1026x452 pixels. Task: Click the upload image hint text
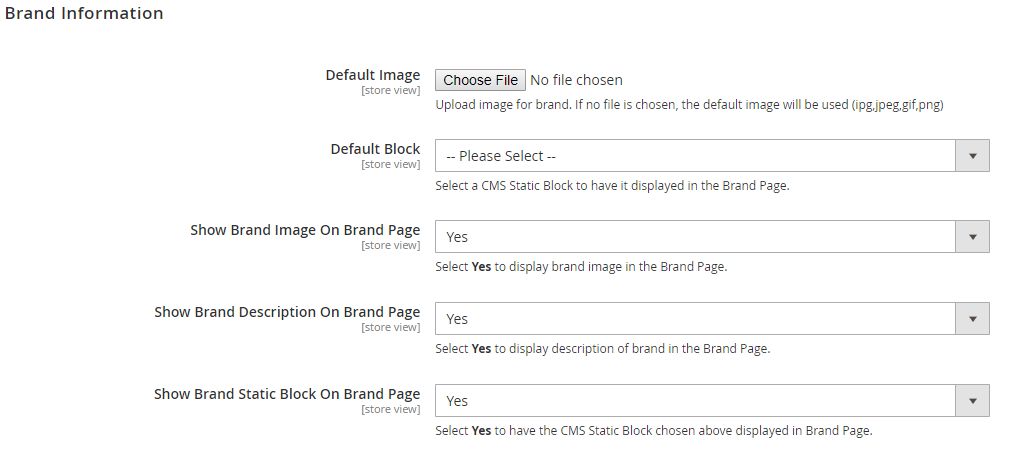click(x=689, y=104)
